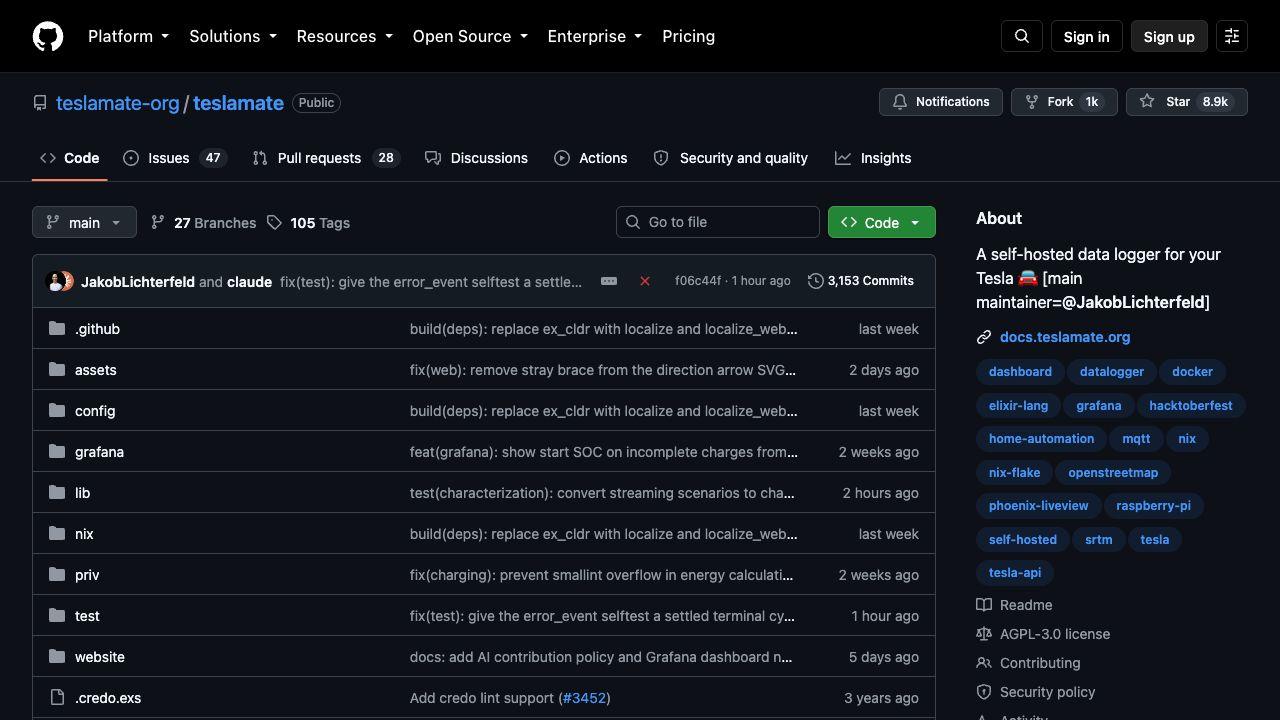Expand the Resources navigation menu
The height and width of the screenshot is (720, 1280).
345,36
